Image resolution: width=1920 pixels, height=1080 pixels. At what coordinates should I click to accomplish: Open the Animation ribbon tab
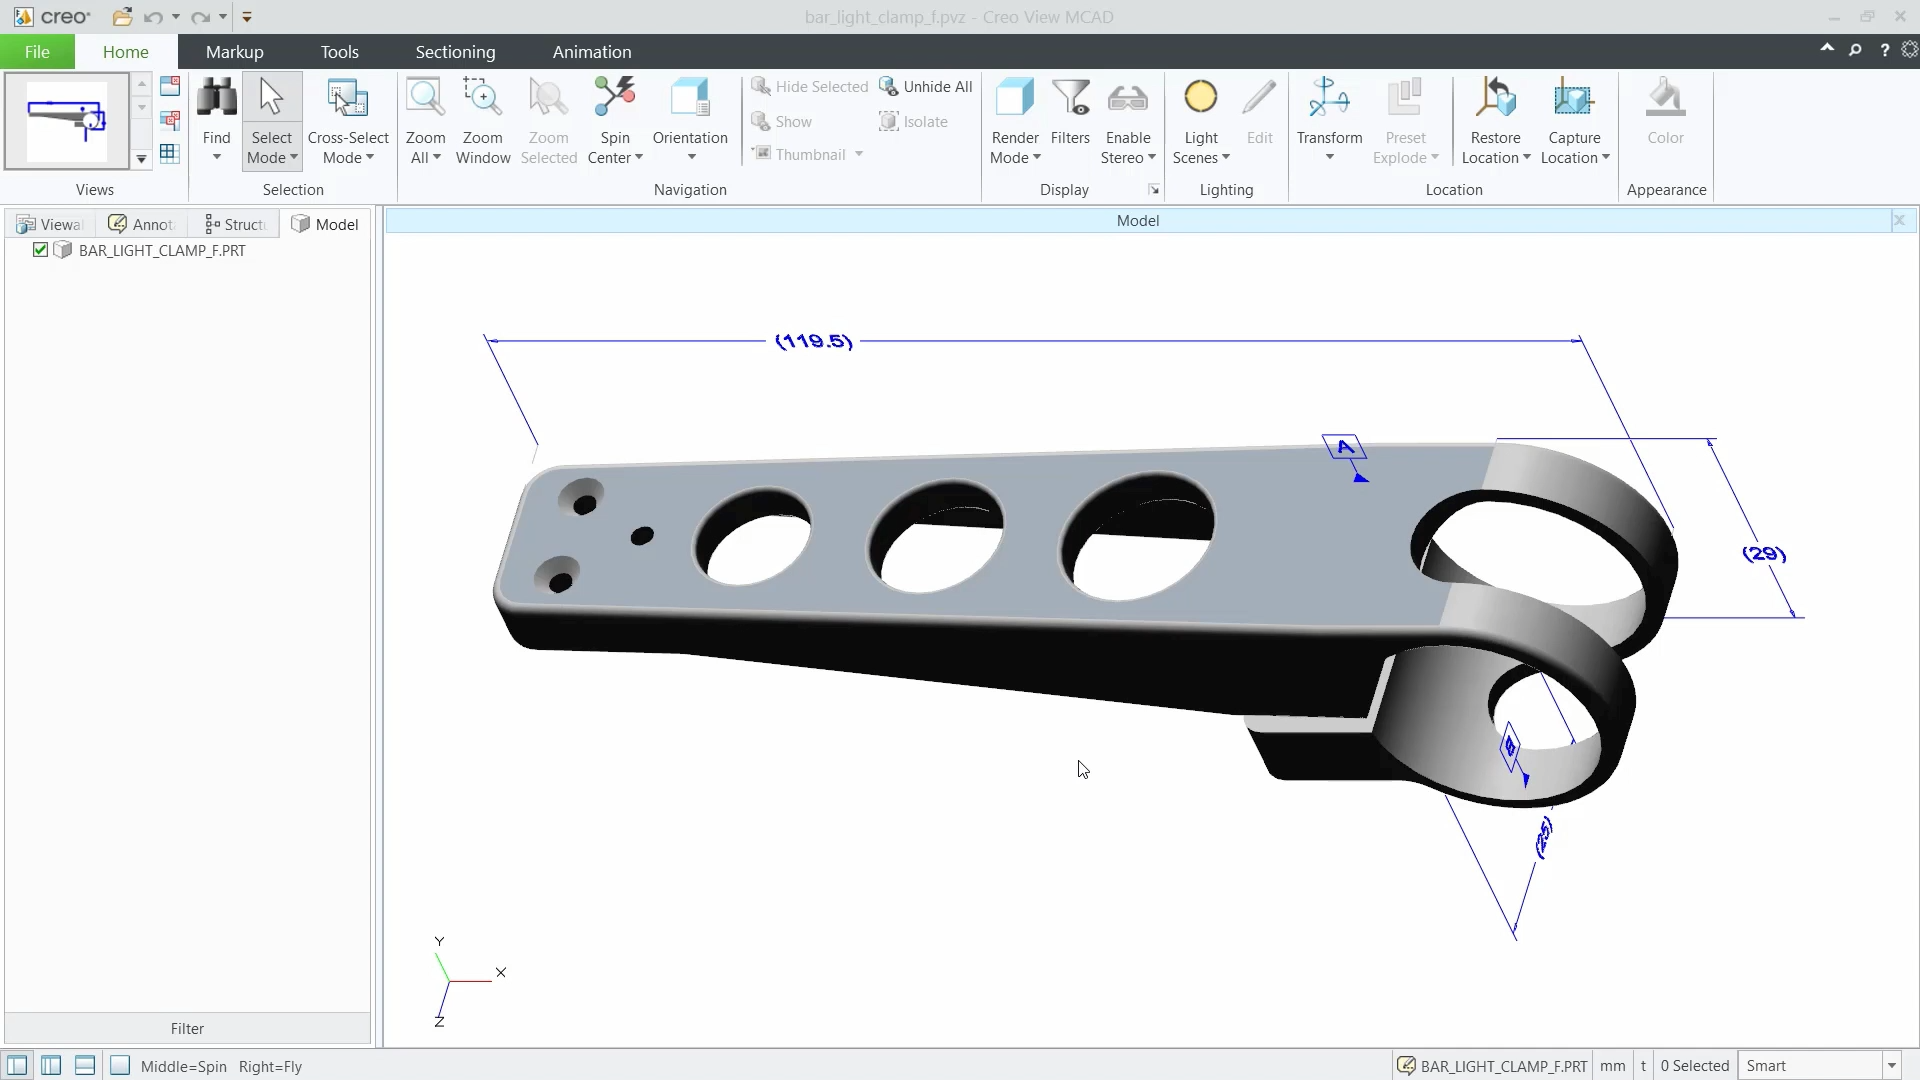click(592, 52)
